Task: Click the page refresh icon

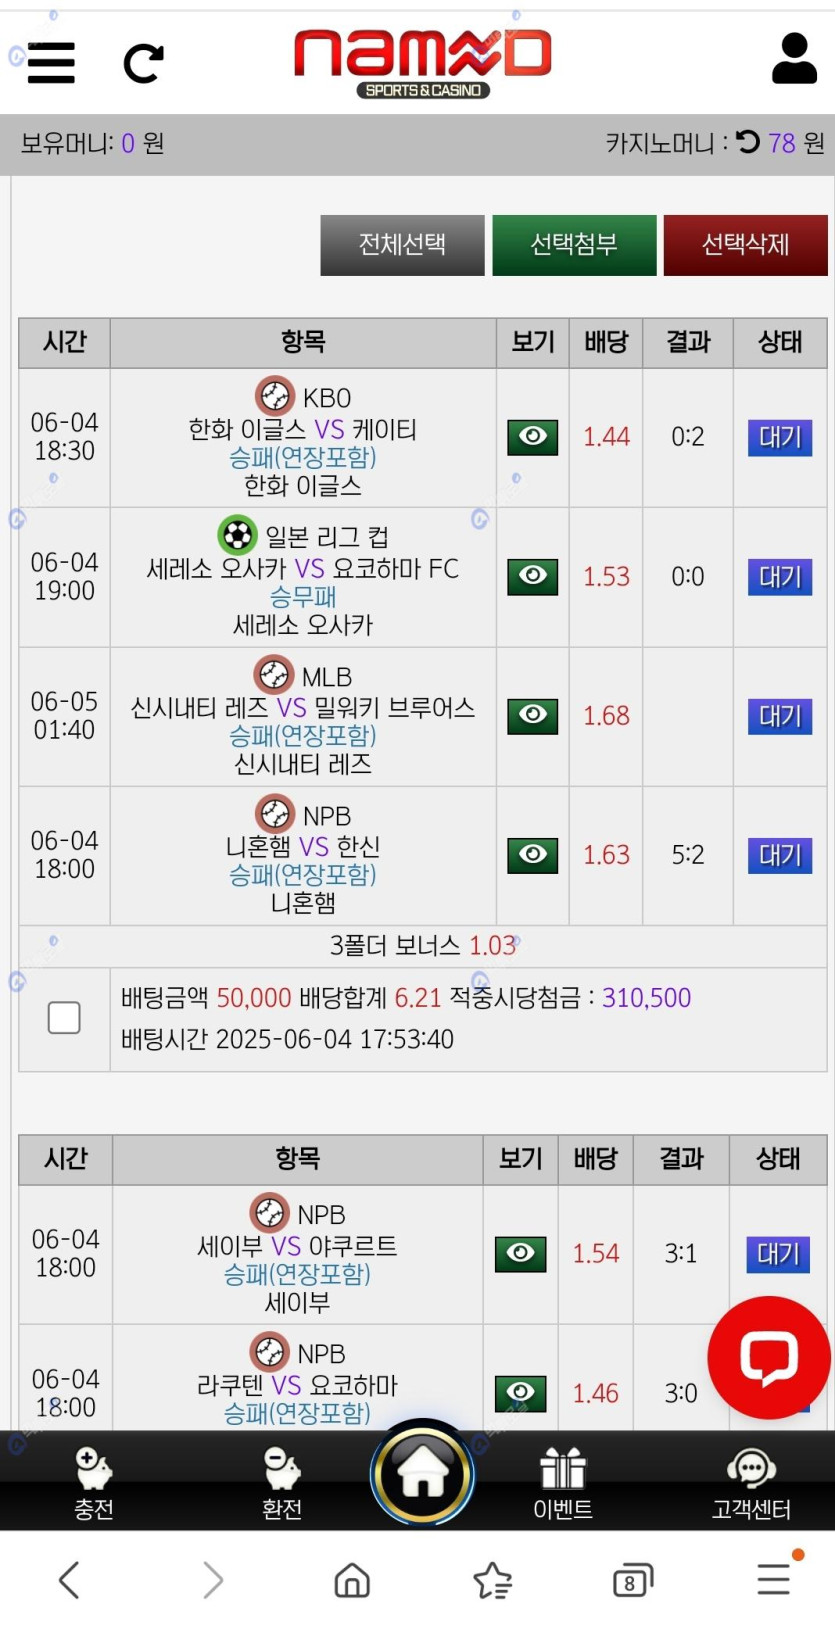Action: click(x=143, y=63)
